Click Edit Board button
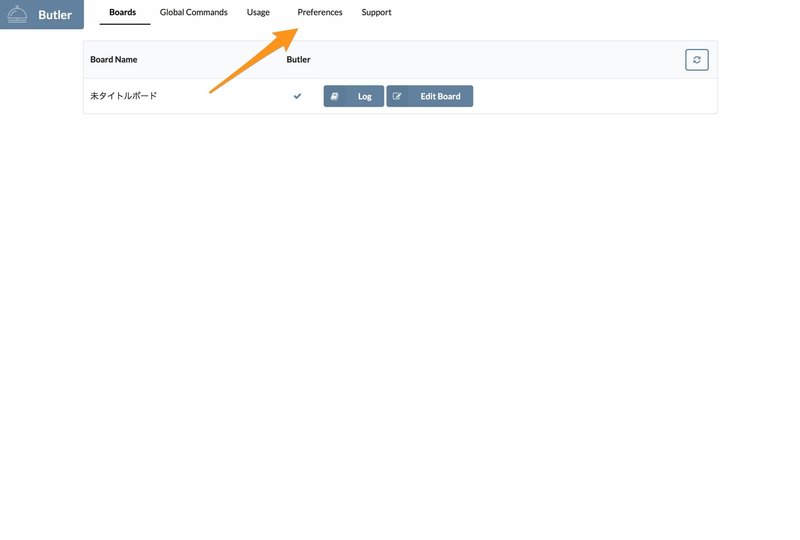The height and width of the screenshot is (540, 800). tap(430, 96)
